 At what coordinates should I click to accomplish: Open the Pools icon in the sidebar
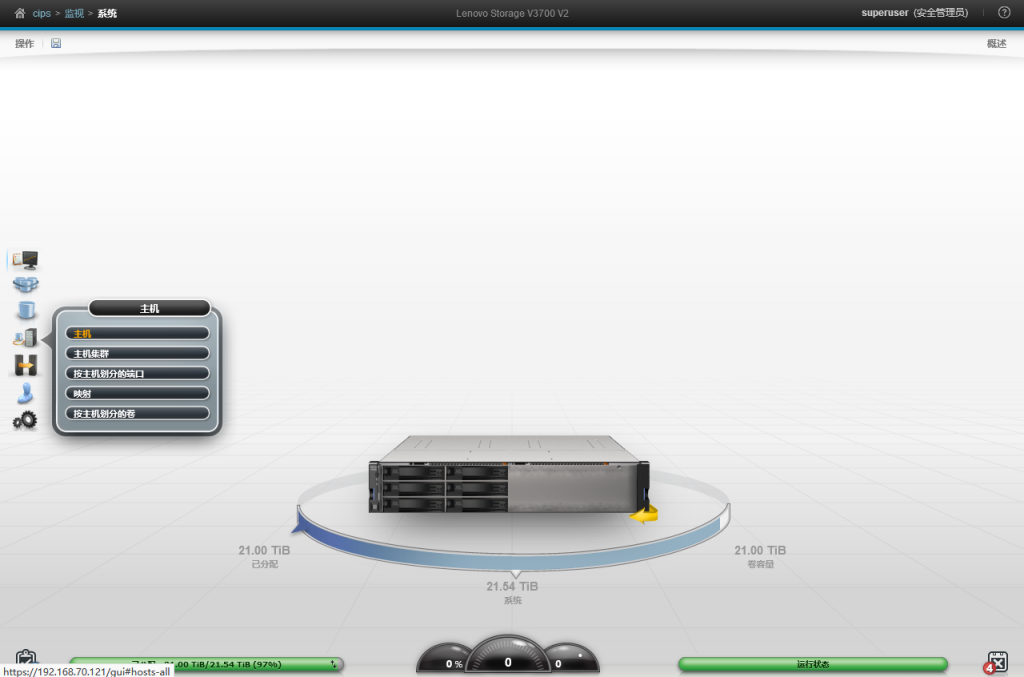tap(25, 286)
